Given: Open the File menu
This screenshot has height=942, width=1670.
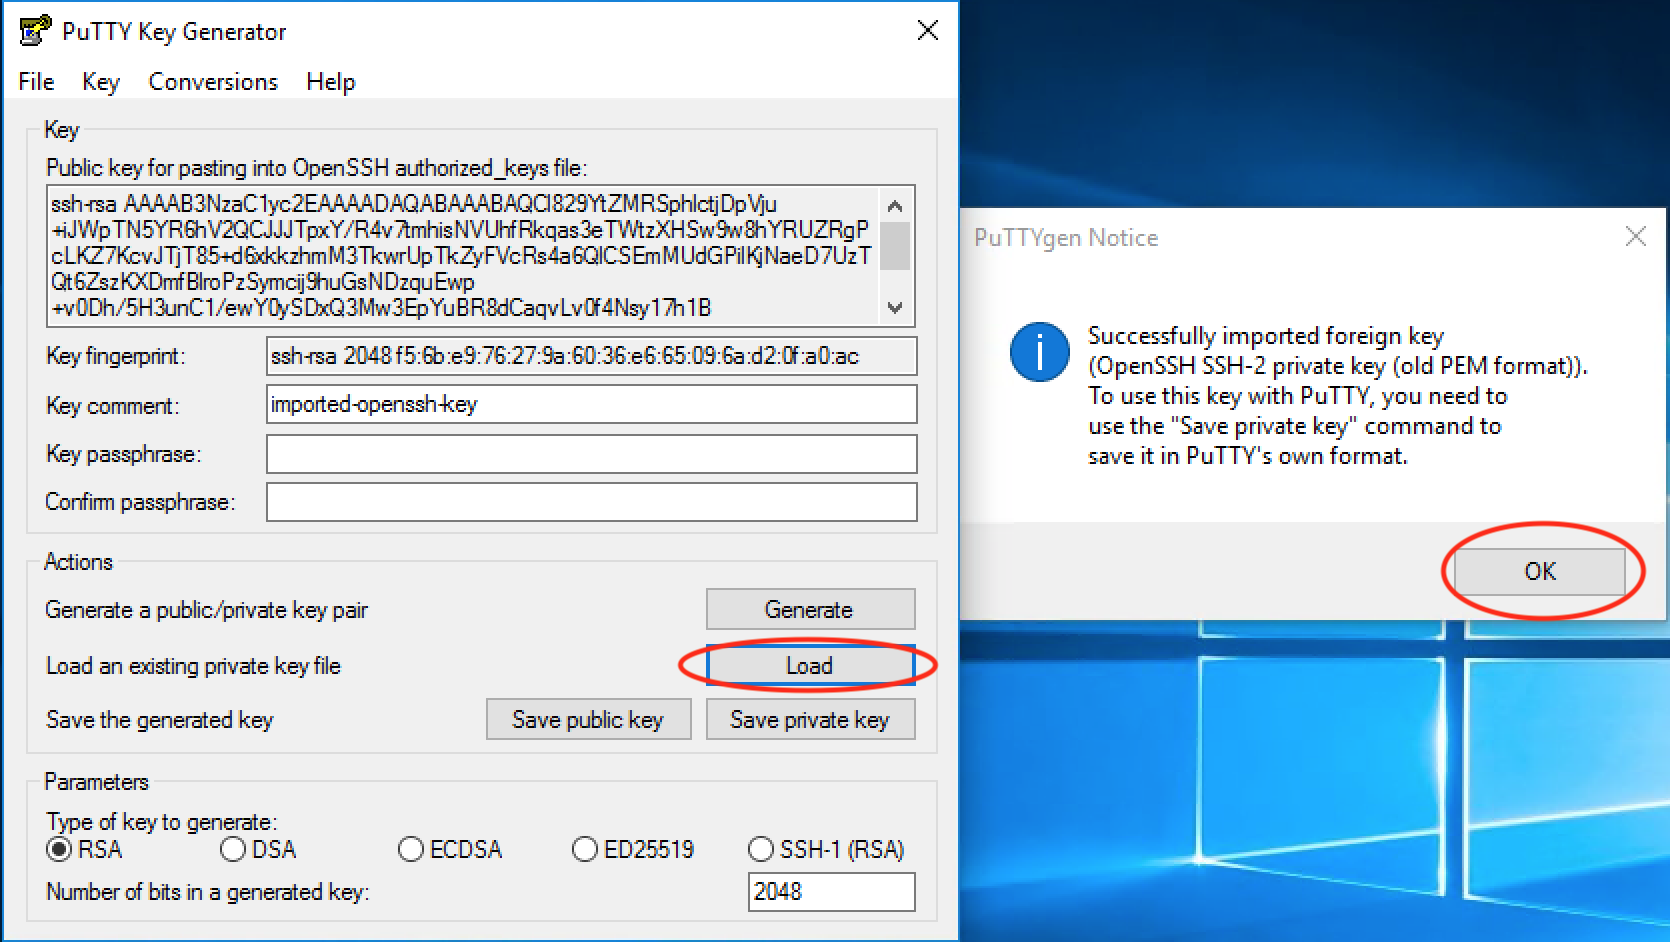Looking at the screenshot, I should pyautogui.click(x=37, y=82).
